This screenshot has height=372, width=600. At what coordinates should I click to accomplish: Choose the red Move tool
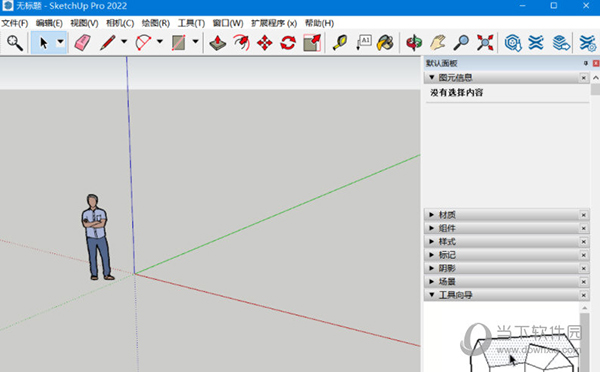[x=265, y=42]
